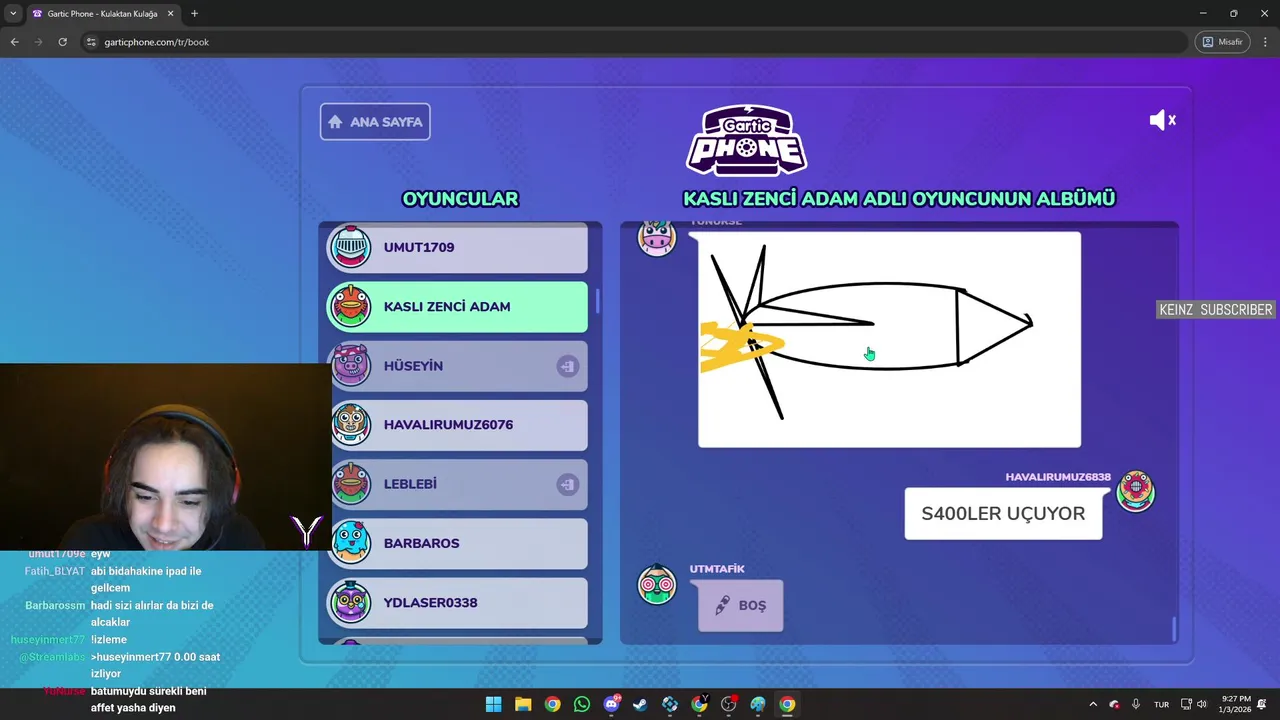Click the active Chrome taskbar icon

click(x=787, y=704)
